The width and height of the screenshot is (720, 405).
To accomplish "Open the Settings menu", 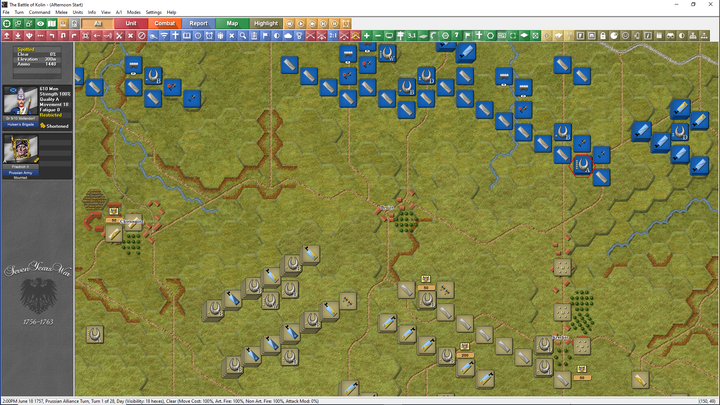I will [x=153, y=12].
